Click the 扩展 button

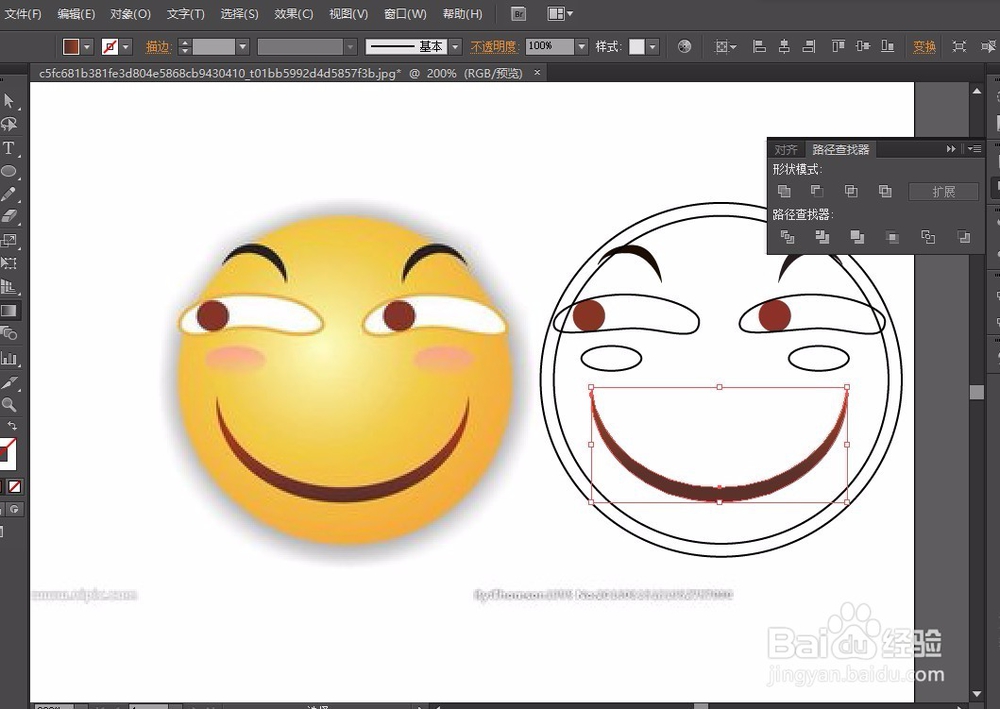(x=943, y=191)
